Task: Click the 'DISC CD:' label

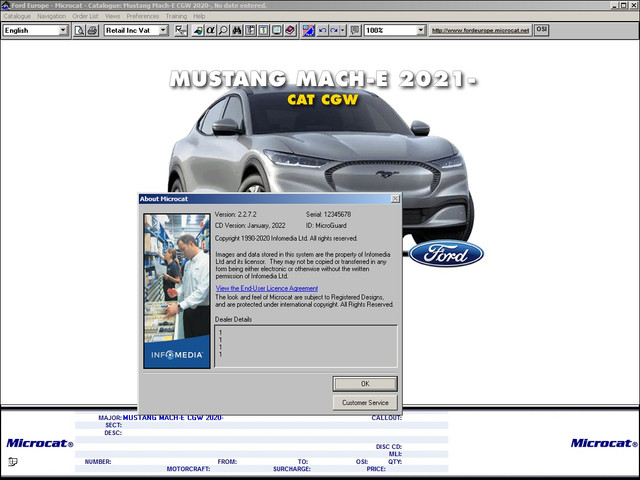Action: click(x=389, y=447)
